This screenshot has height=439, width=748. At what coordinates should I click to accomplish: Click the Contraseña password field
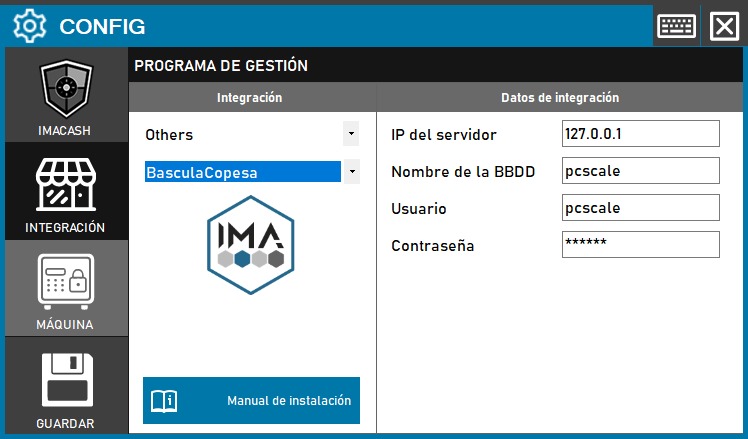click(x=640, y=245)
